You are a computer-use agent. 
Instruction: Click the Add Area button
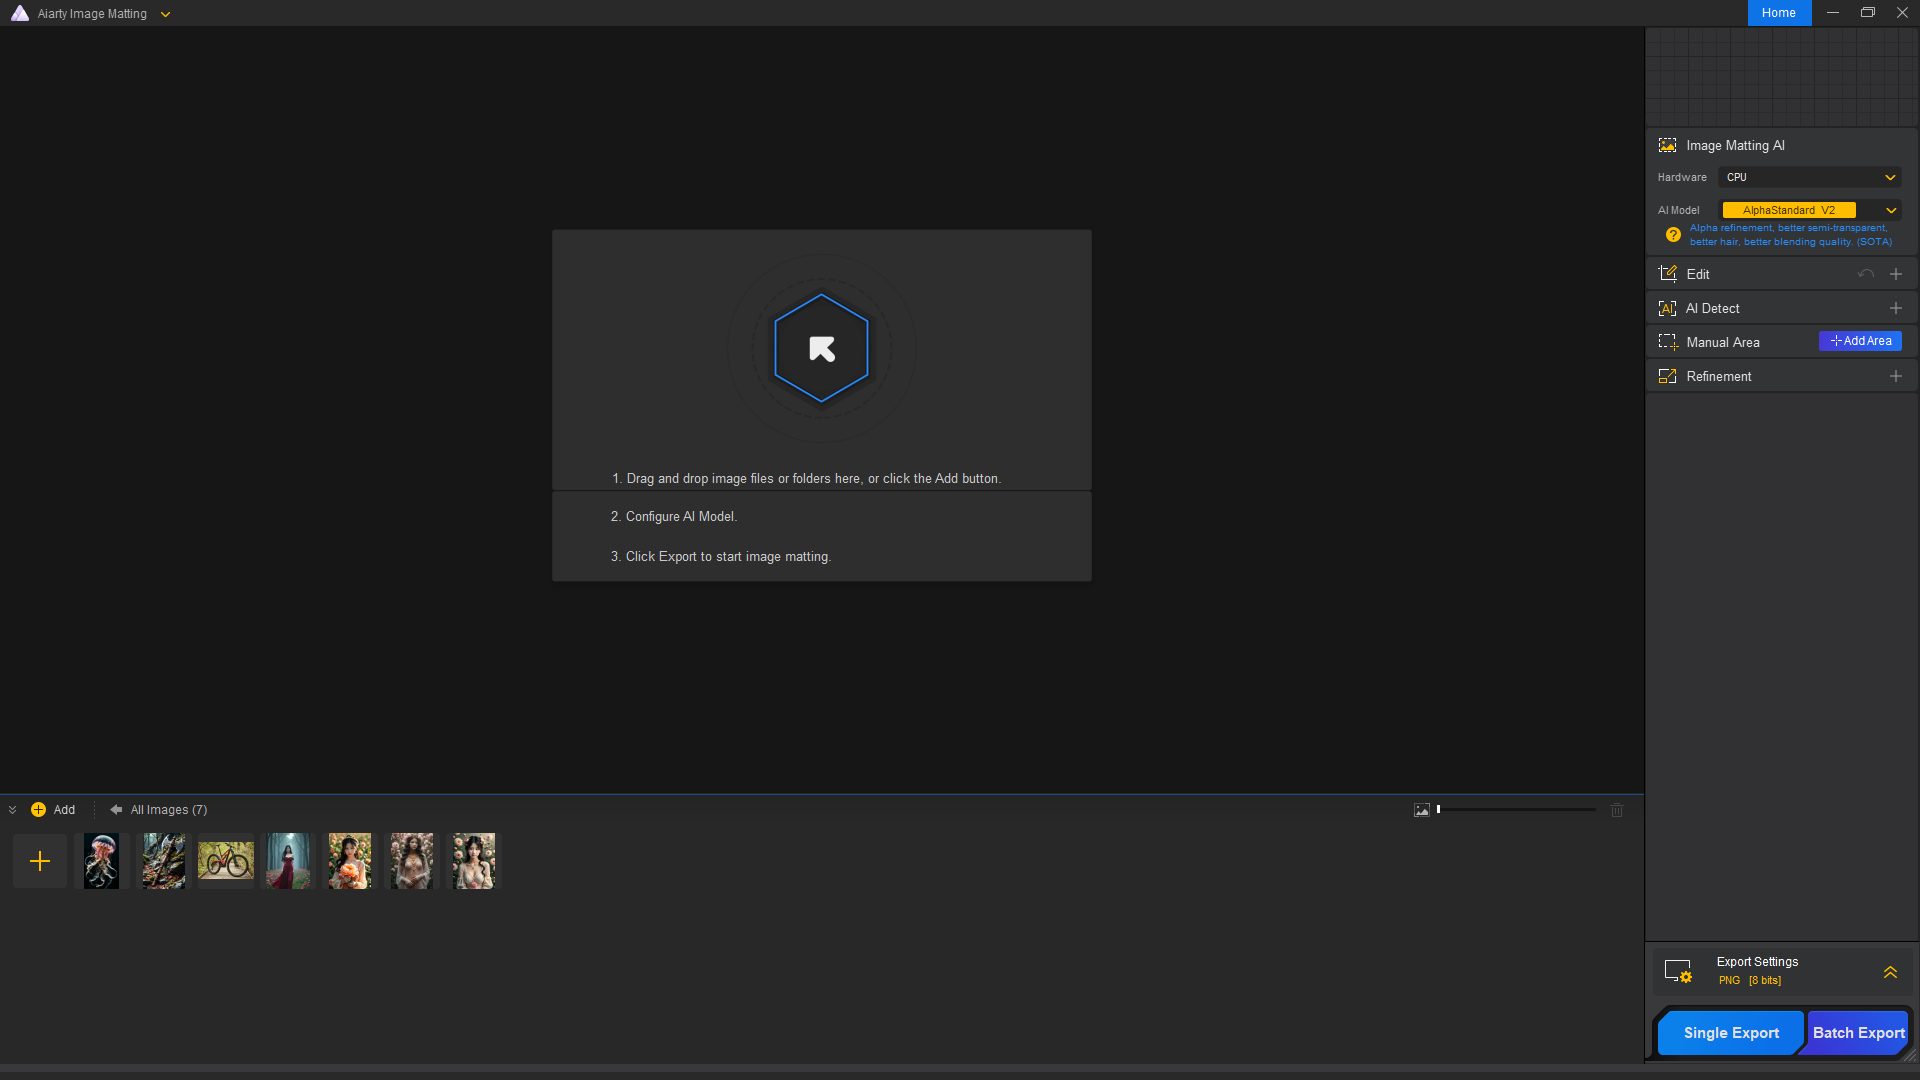[1860, 341]
